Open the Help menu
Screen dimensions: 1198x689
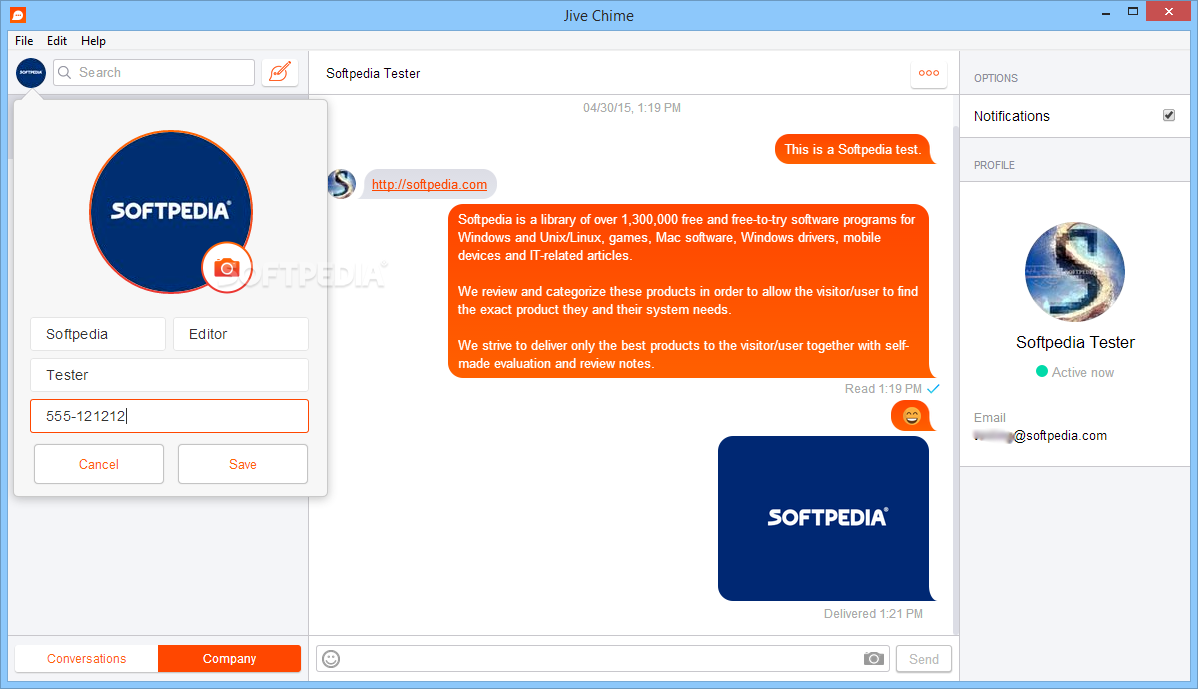[93, 41]
